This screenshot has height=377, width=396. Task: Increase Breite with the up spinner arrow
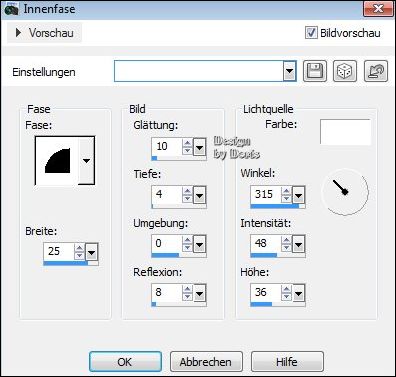click(79, 248)
